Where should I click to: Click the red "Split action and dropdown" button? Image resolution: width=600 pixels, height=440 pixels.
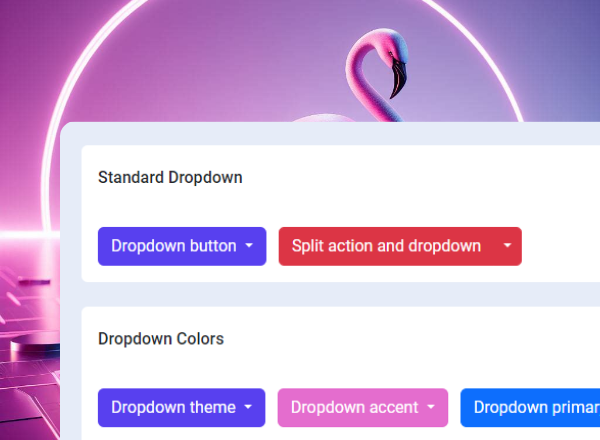click(386, 246)
